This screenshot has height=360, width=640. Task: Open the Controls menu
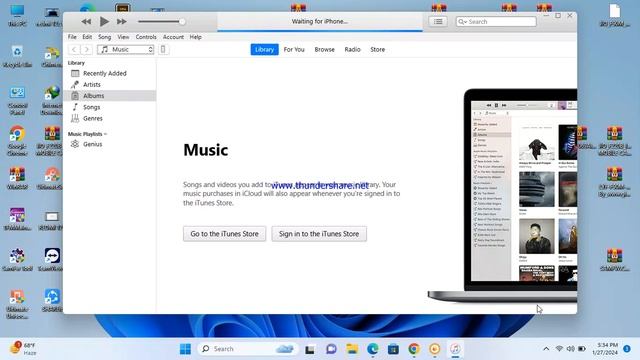coord(146,37)
